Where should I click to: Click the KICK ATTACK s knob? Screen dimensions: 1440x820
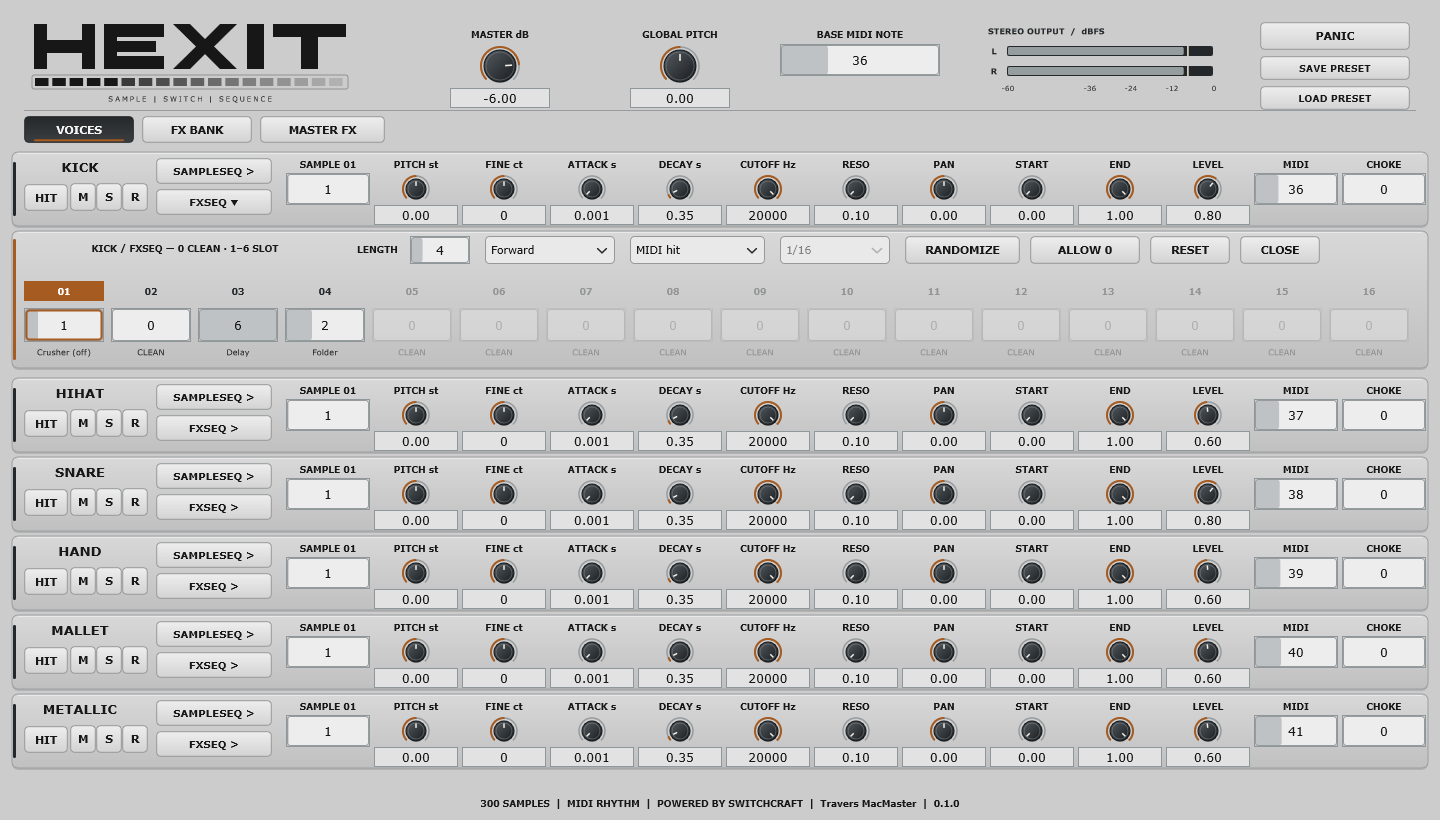click(x=592, y=189)
